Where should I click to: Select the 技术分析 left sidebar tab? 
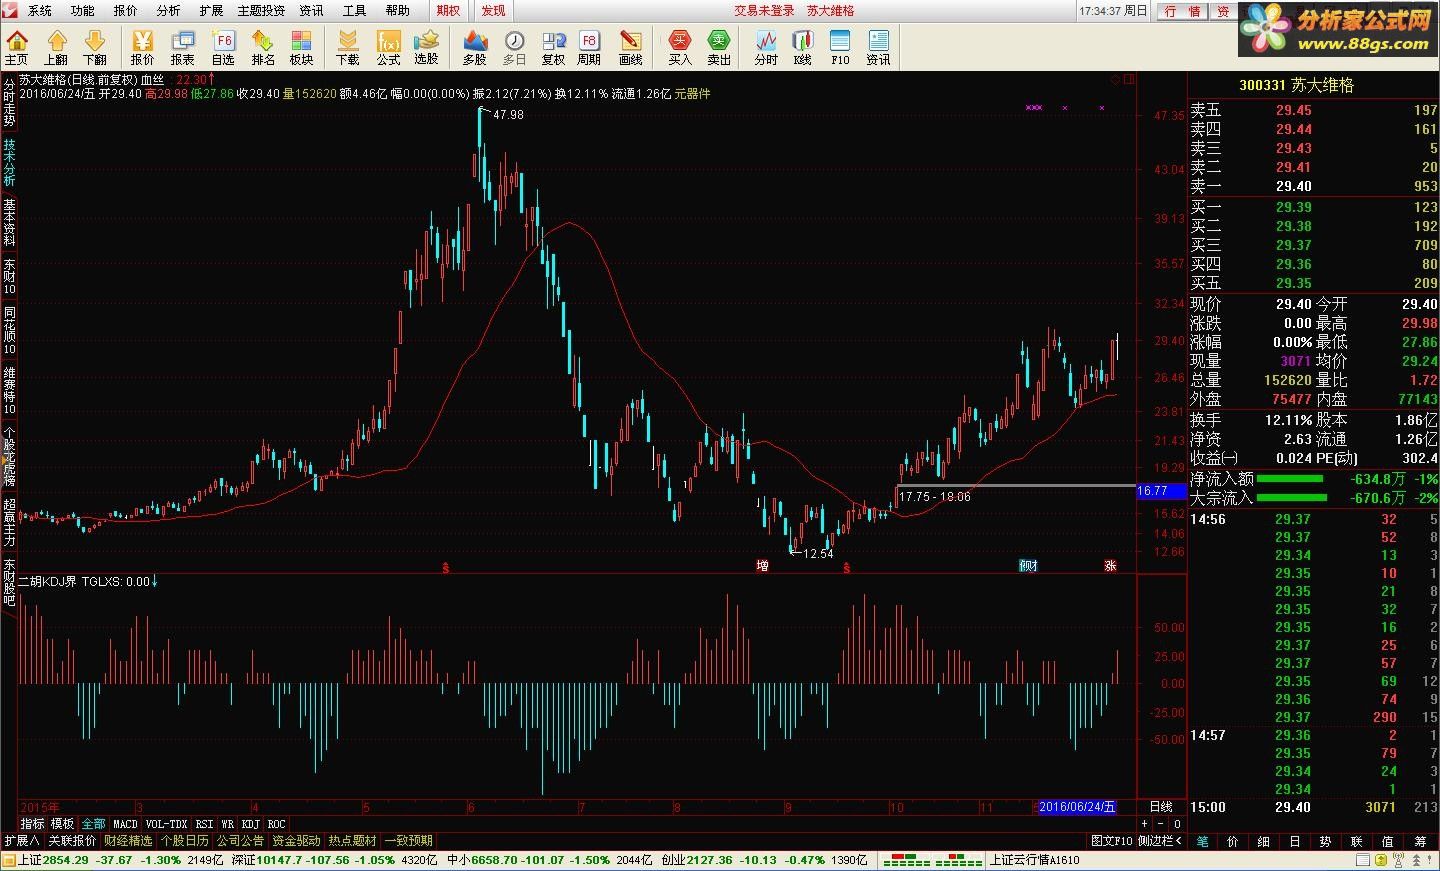(x=9, y=162)
